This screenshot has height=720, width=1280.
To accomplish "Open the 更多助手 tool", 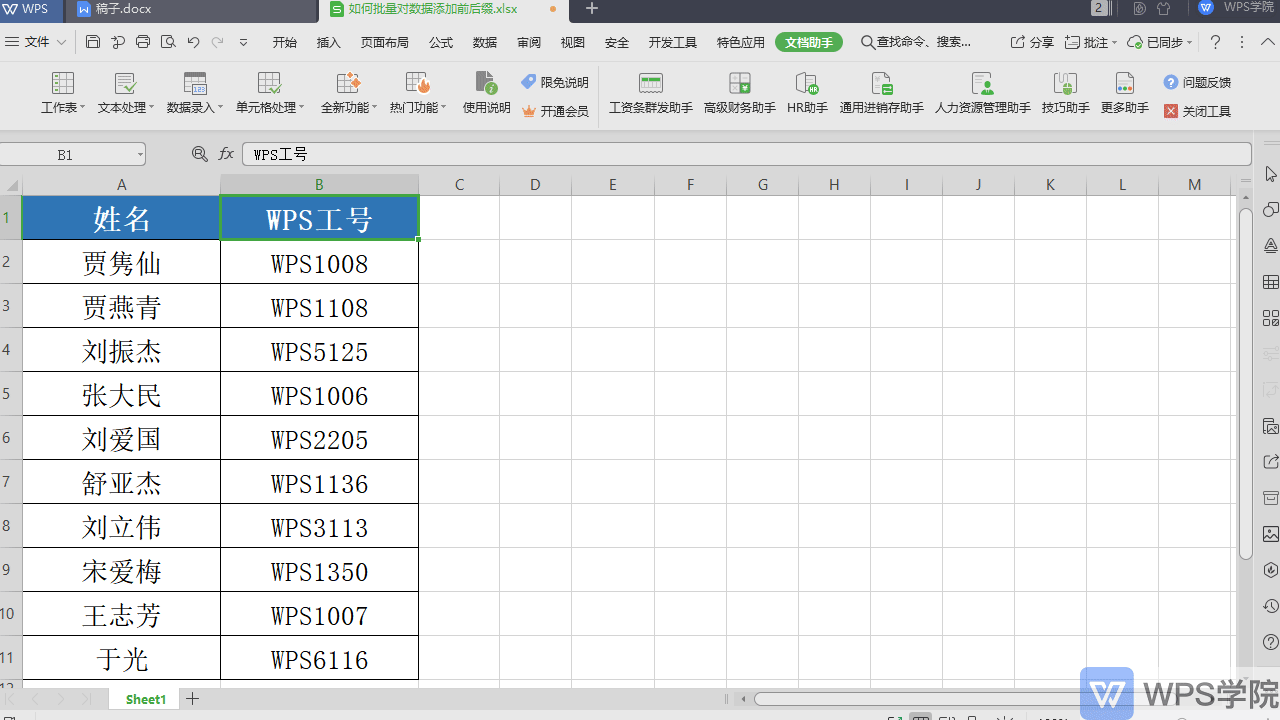I will point(1124,93).
